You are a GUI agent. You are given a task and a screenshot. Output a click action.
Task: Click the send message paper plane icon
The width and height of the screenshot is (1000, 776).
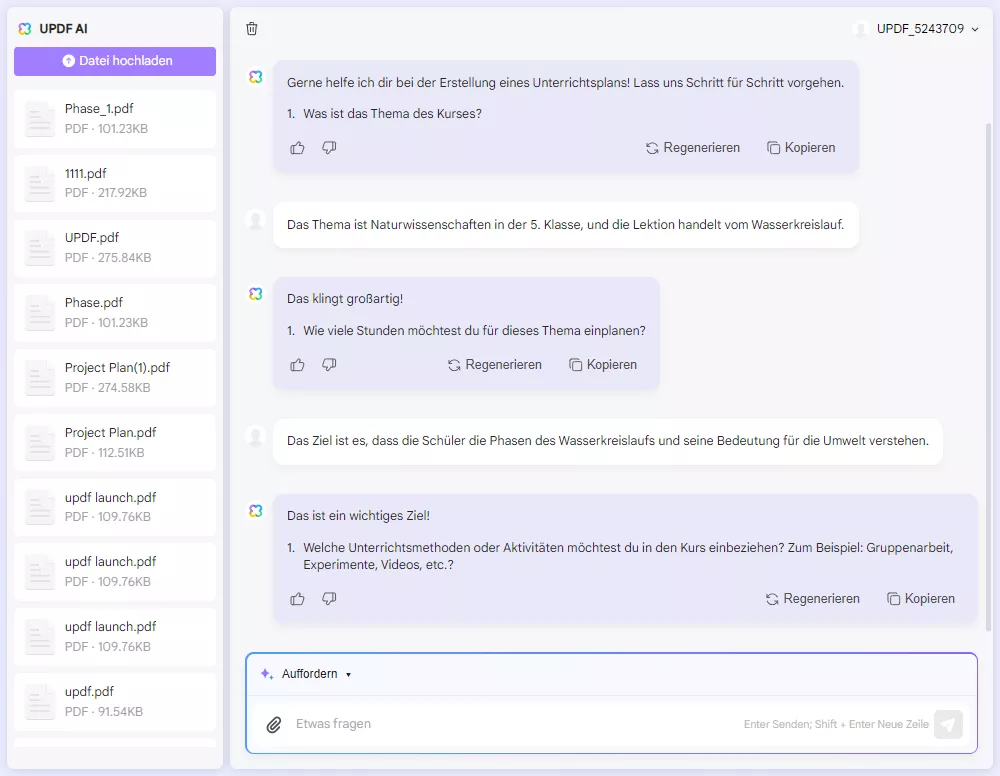pyautogui.click(x=948, y=724)
